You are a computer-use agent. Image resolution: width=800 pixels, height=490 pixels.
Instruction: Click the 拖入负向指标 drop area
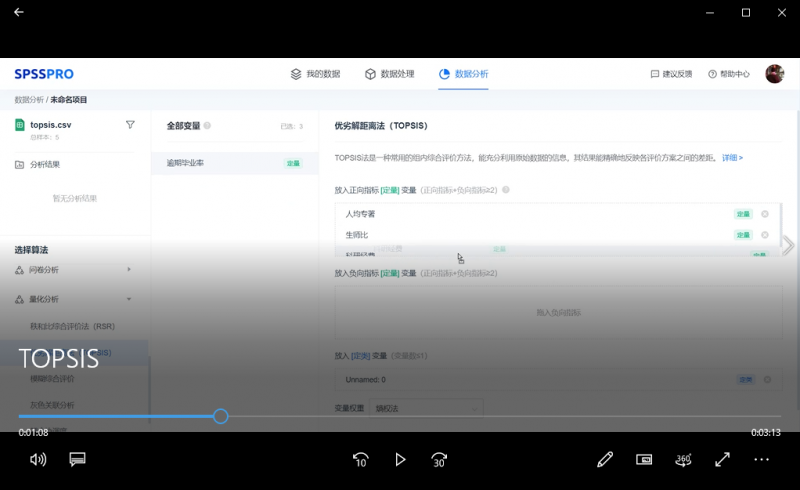tap(558, 312)
